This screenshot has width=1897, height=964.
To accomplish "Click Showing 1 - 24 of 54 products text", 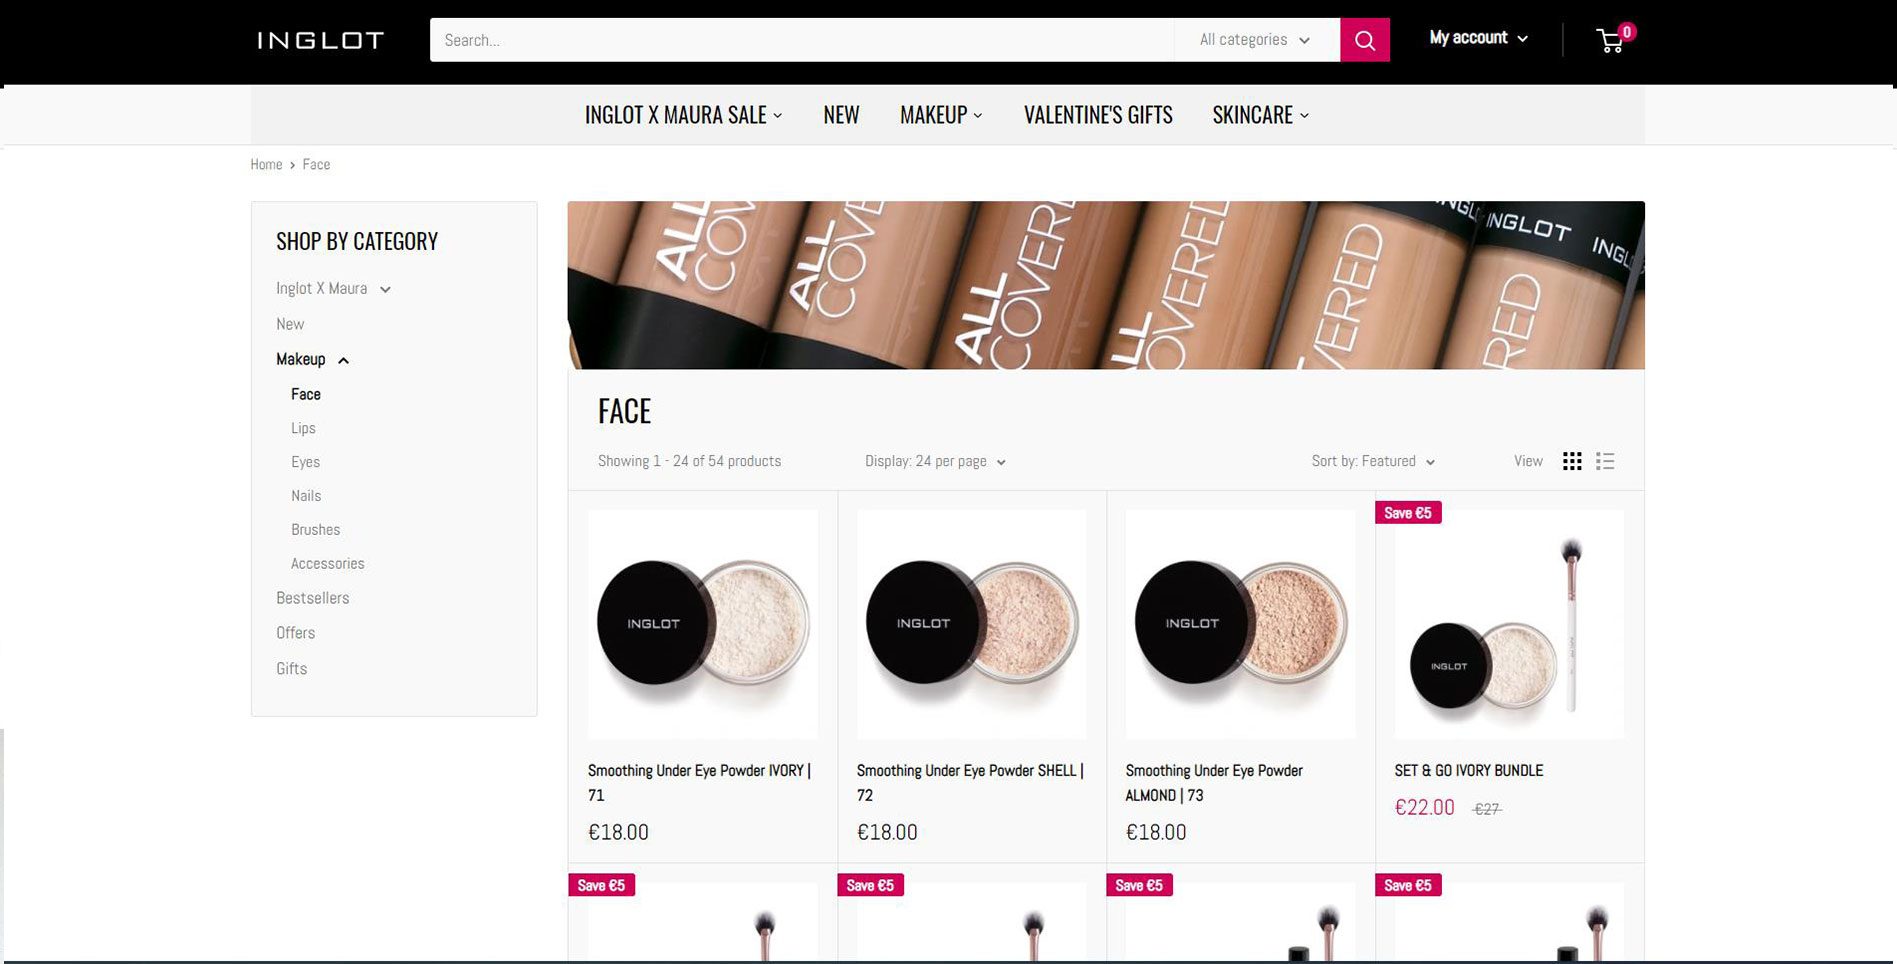I will coord(689,461).
